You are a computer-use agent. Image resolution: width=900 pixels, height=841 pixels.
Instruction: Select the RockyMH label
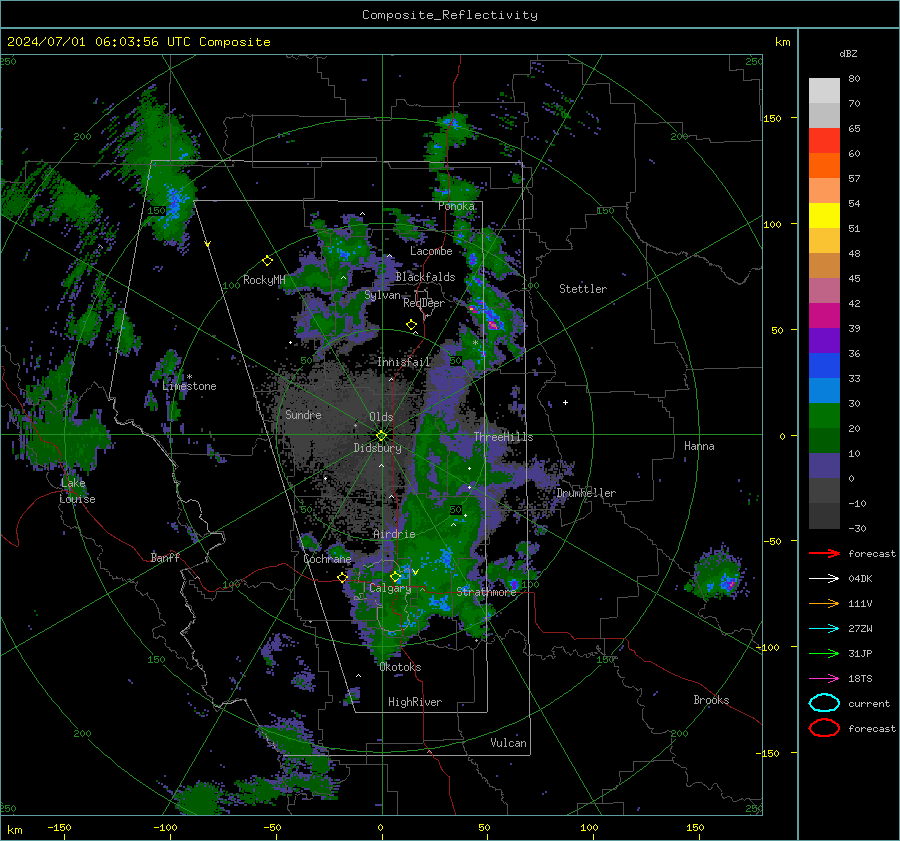pyautogui.click(x=264, y=280)
